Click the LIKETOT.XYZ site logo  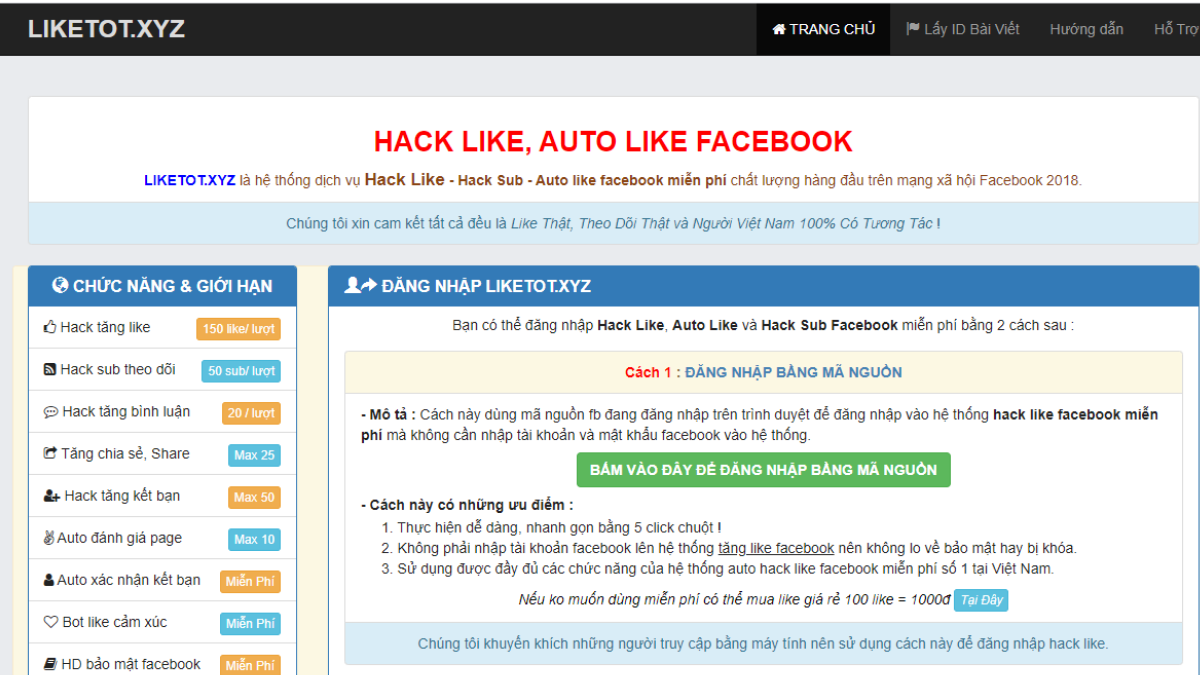point(106,29)
